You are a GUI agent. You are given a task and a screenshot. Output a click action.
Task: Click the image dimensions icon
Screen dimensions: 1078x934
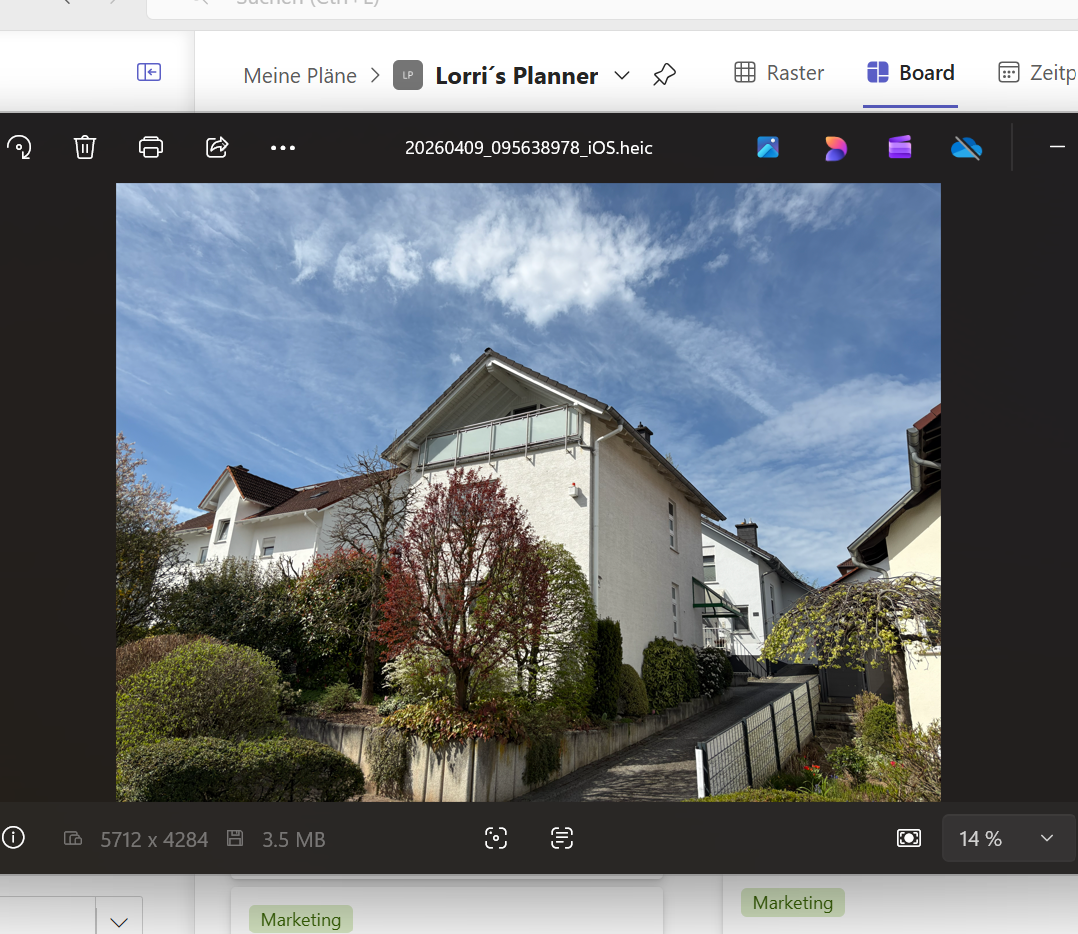tap(73, 838)
